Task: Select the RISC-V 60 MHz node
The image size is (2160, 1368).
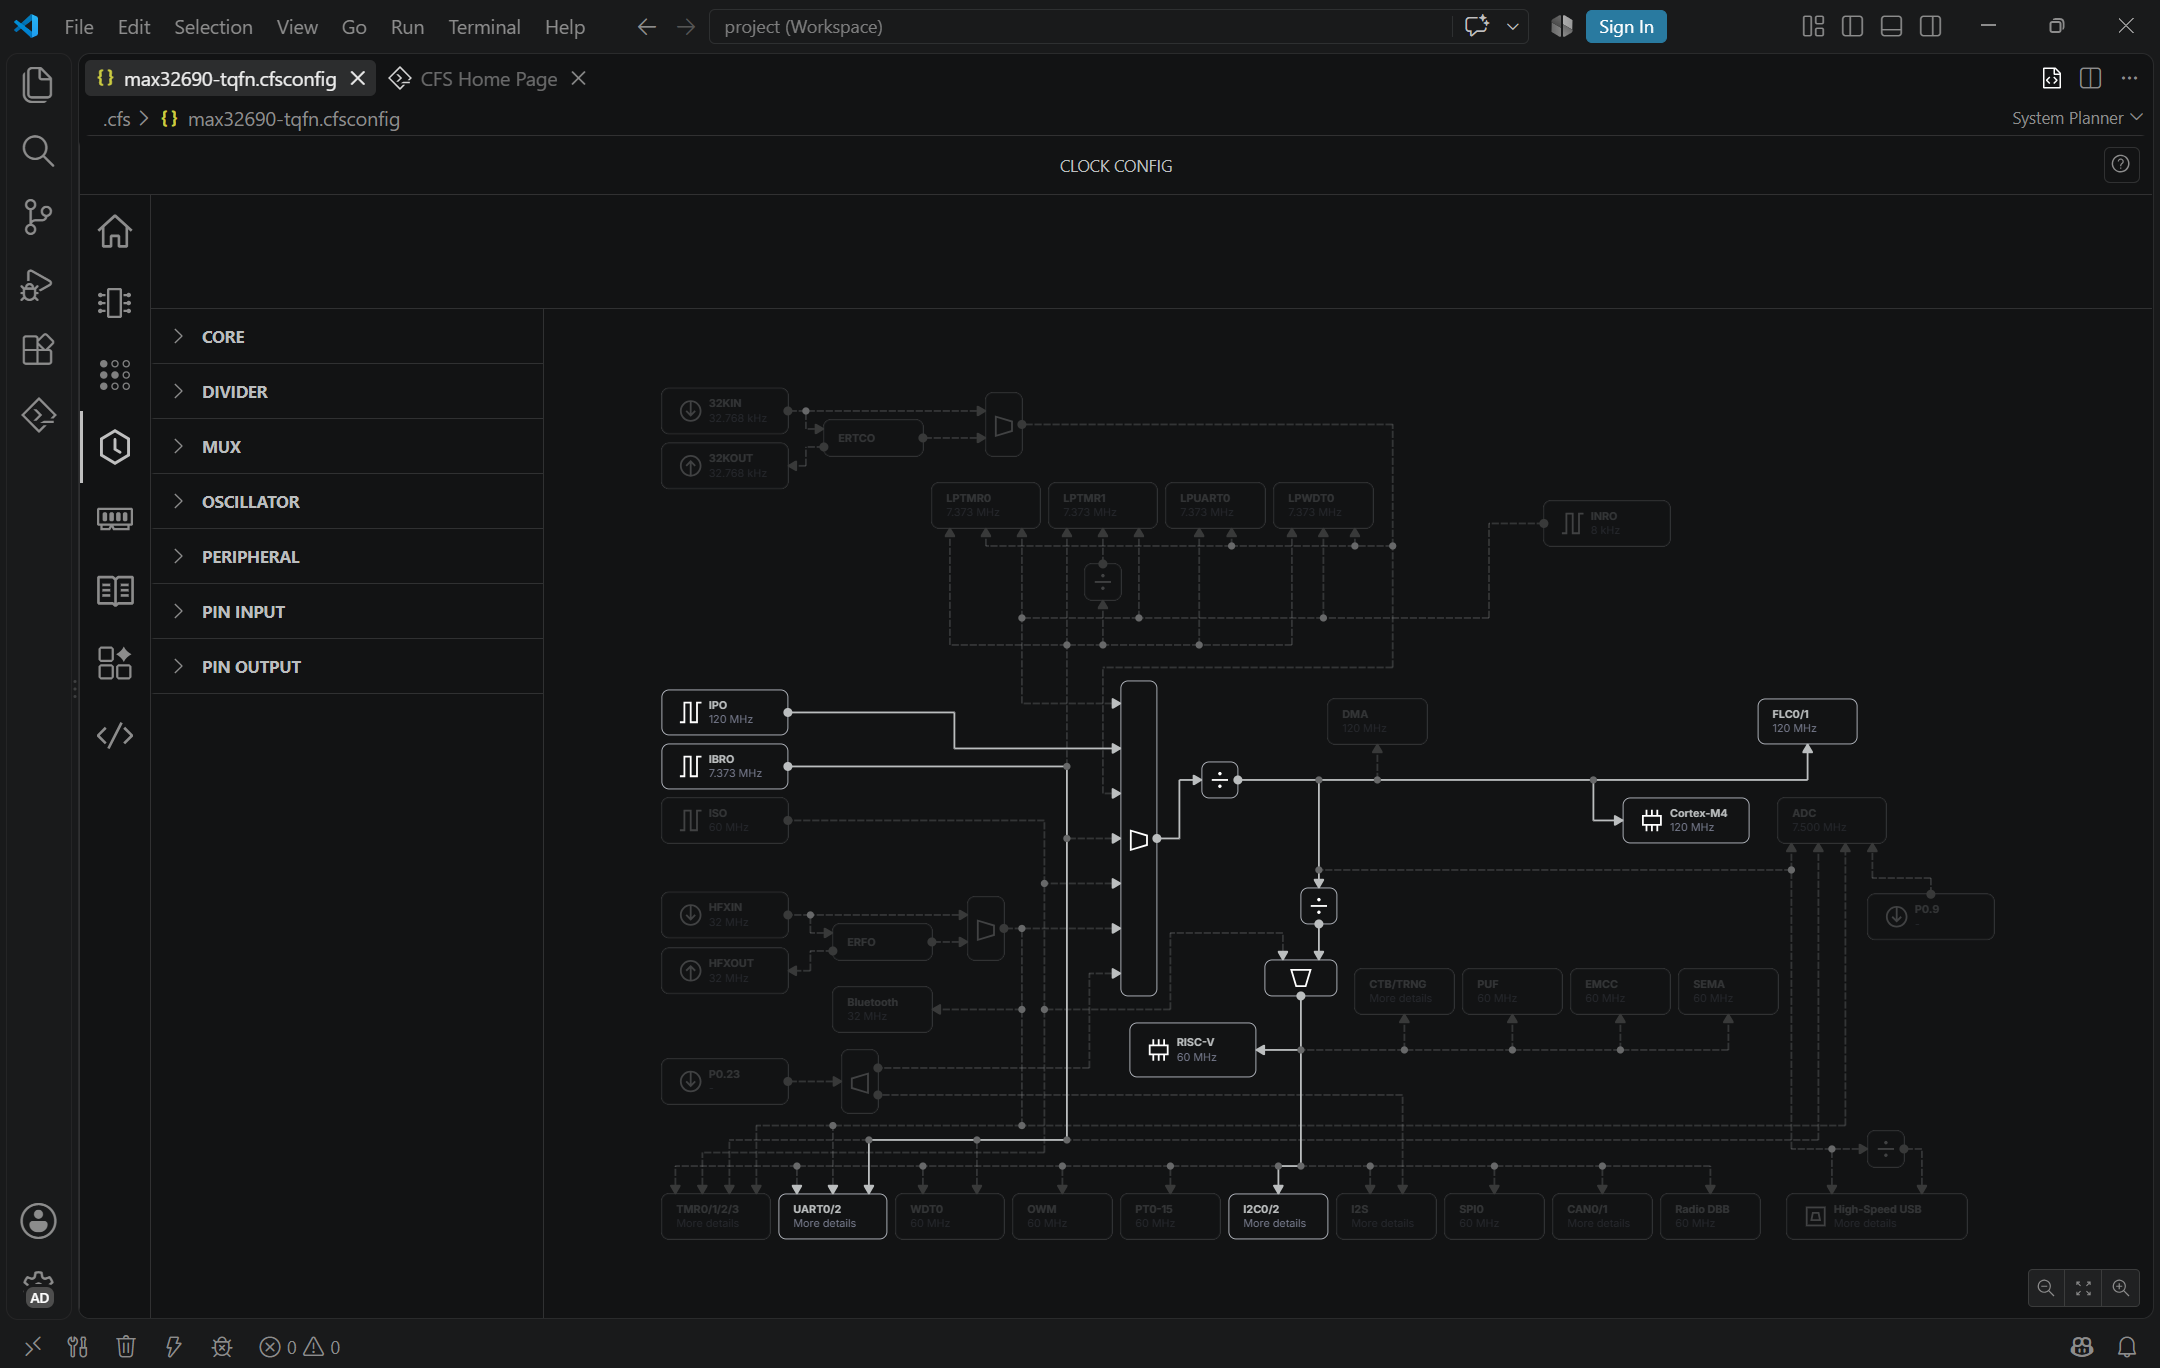Action: [1192, 1050]
